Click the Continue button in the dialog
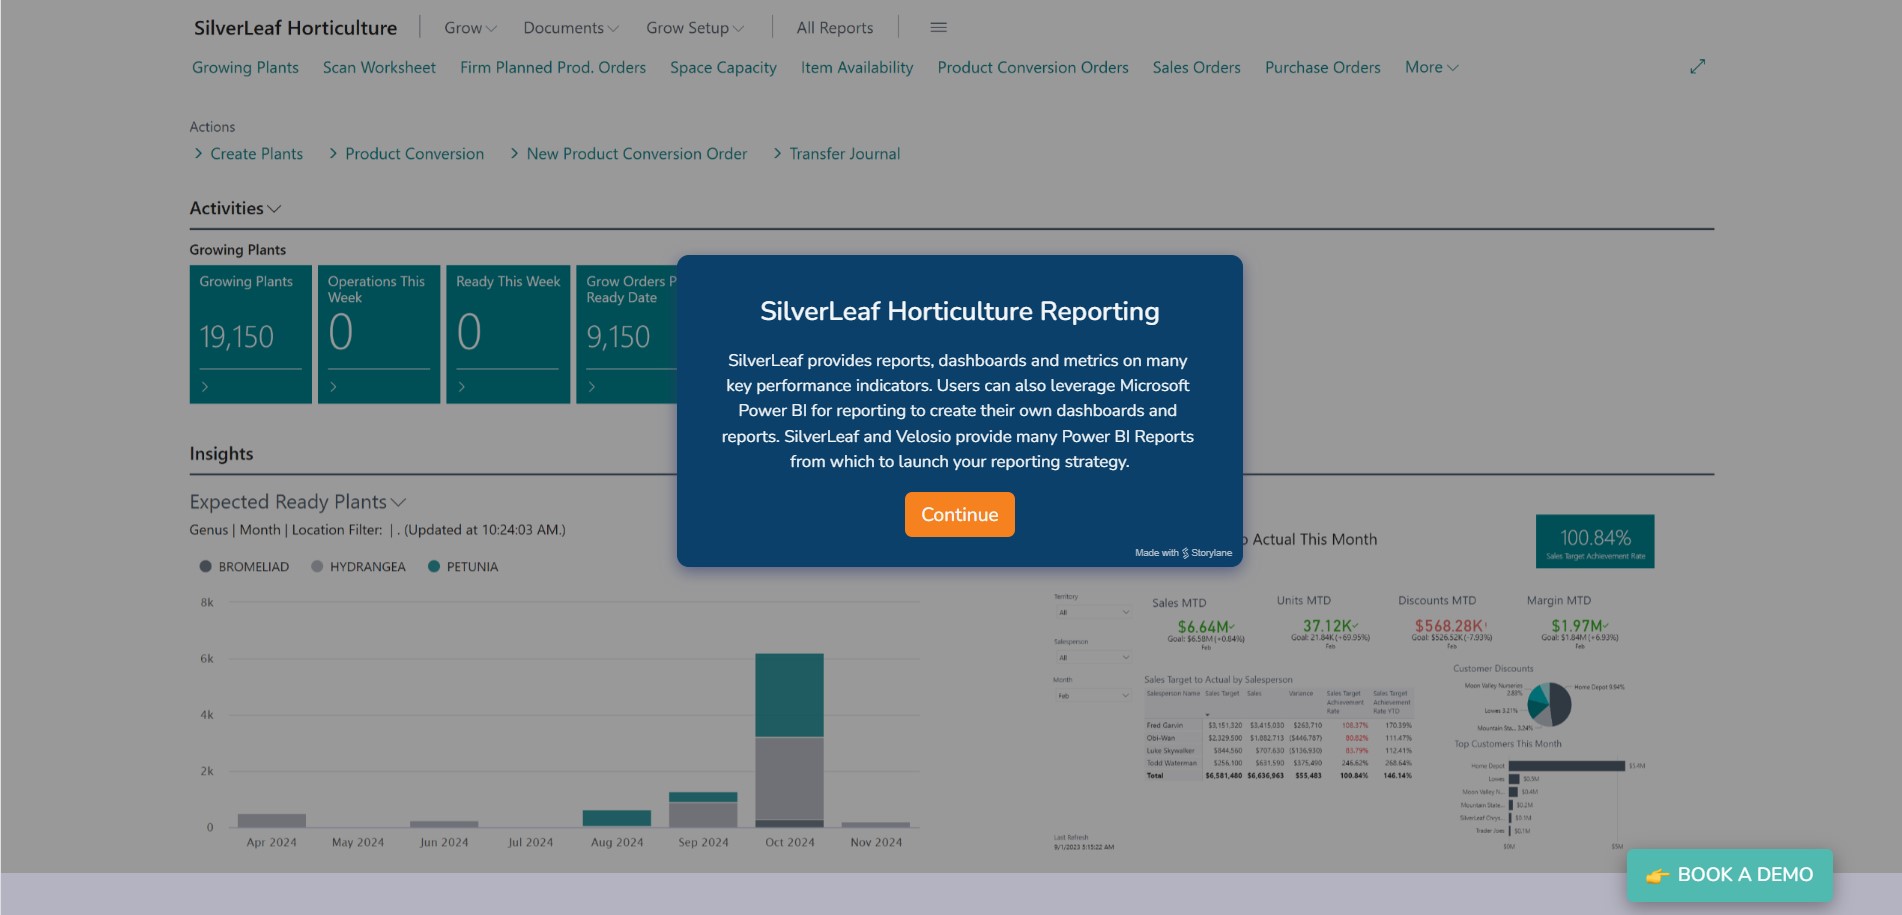1902x915 pixels. [x=959, y=514]
